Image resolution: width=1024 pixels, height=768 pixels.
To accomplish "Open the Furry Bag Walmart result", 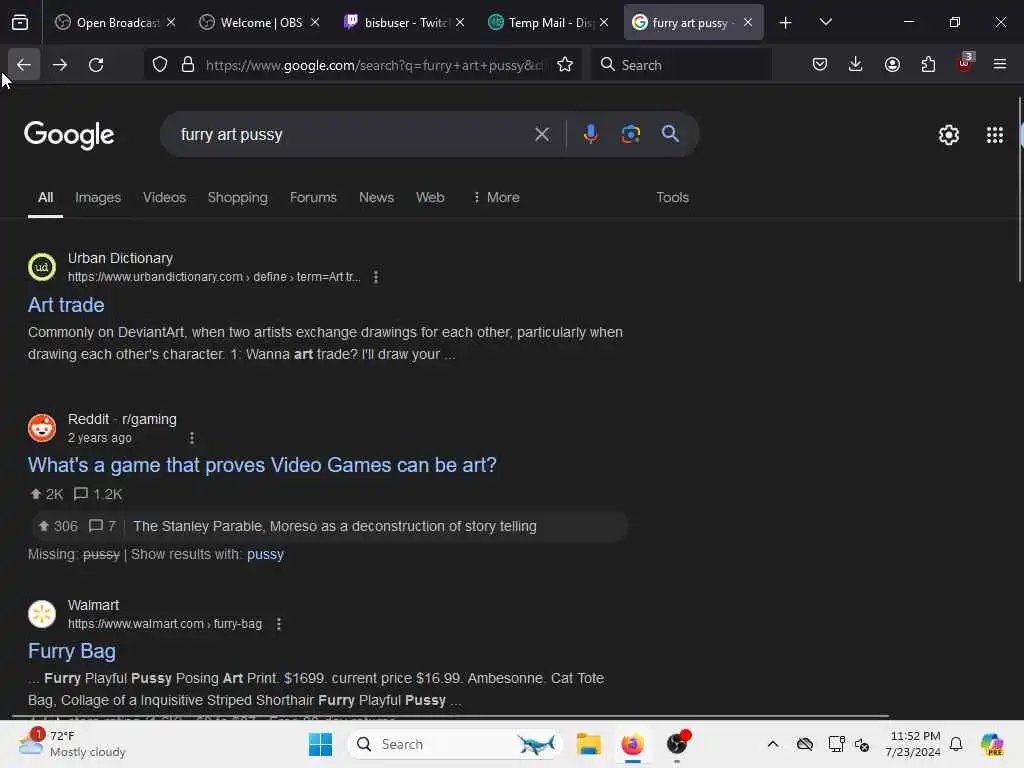I will 72,651.
